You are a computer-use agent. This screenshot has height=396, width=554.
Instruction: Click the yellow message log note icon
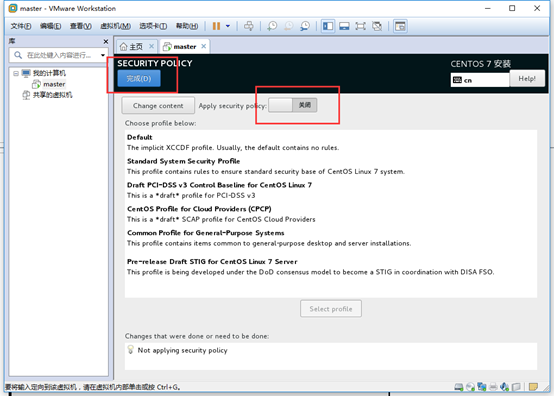(x=534, y=387)
